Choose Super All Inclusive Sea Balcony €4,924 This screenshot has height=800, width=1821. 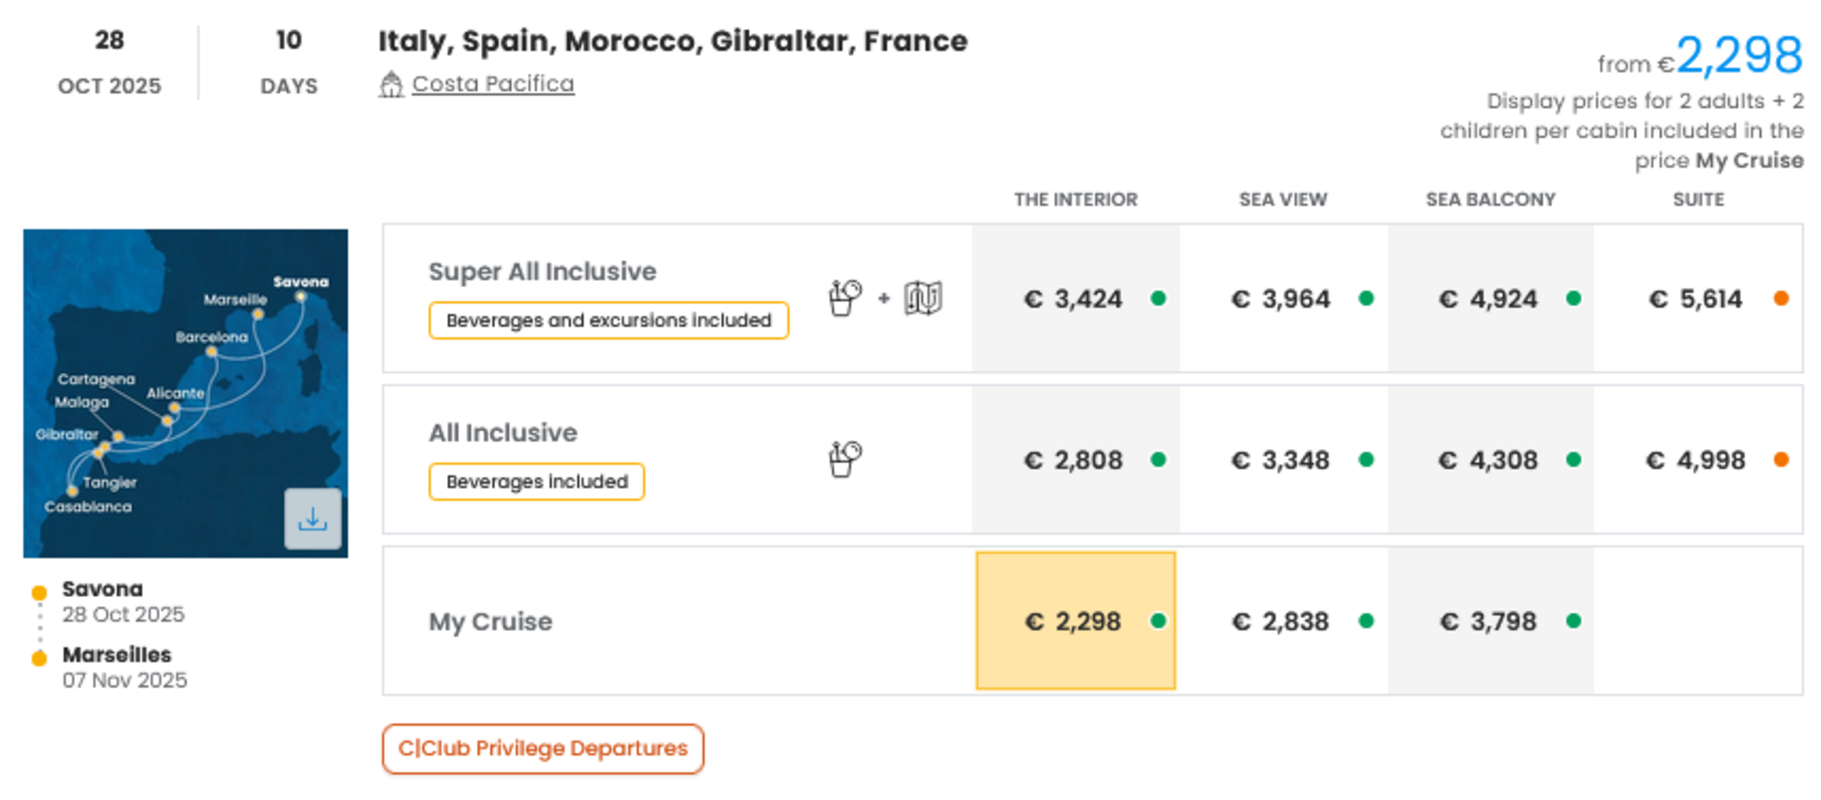coord(1488,299)
